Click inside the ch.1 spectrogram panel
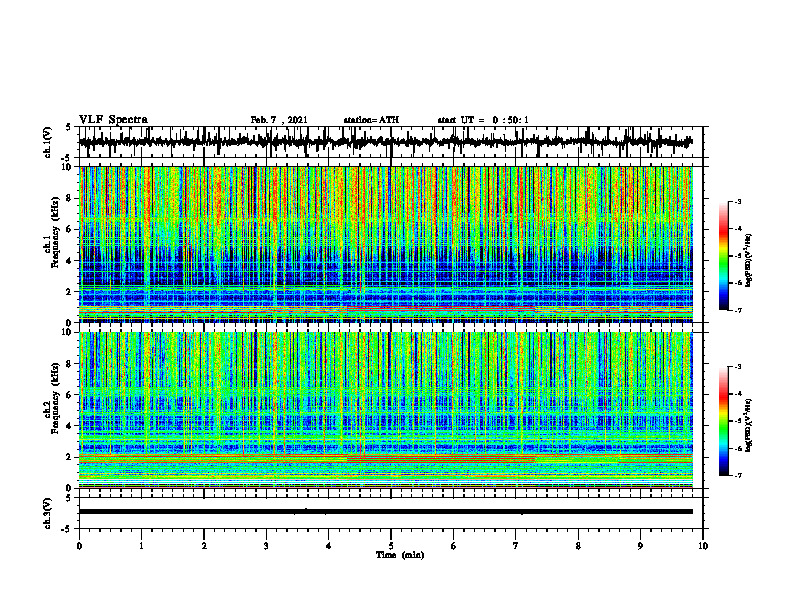This screenshot has height=612, width=792. pyautogui.click(x=385, y=244)
